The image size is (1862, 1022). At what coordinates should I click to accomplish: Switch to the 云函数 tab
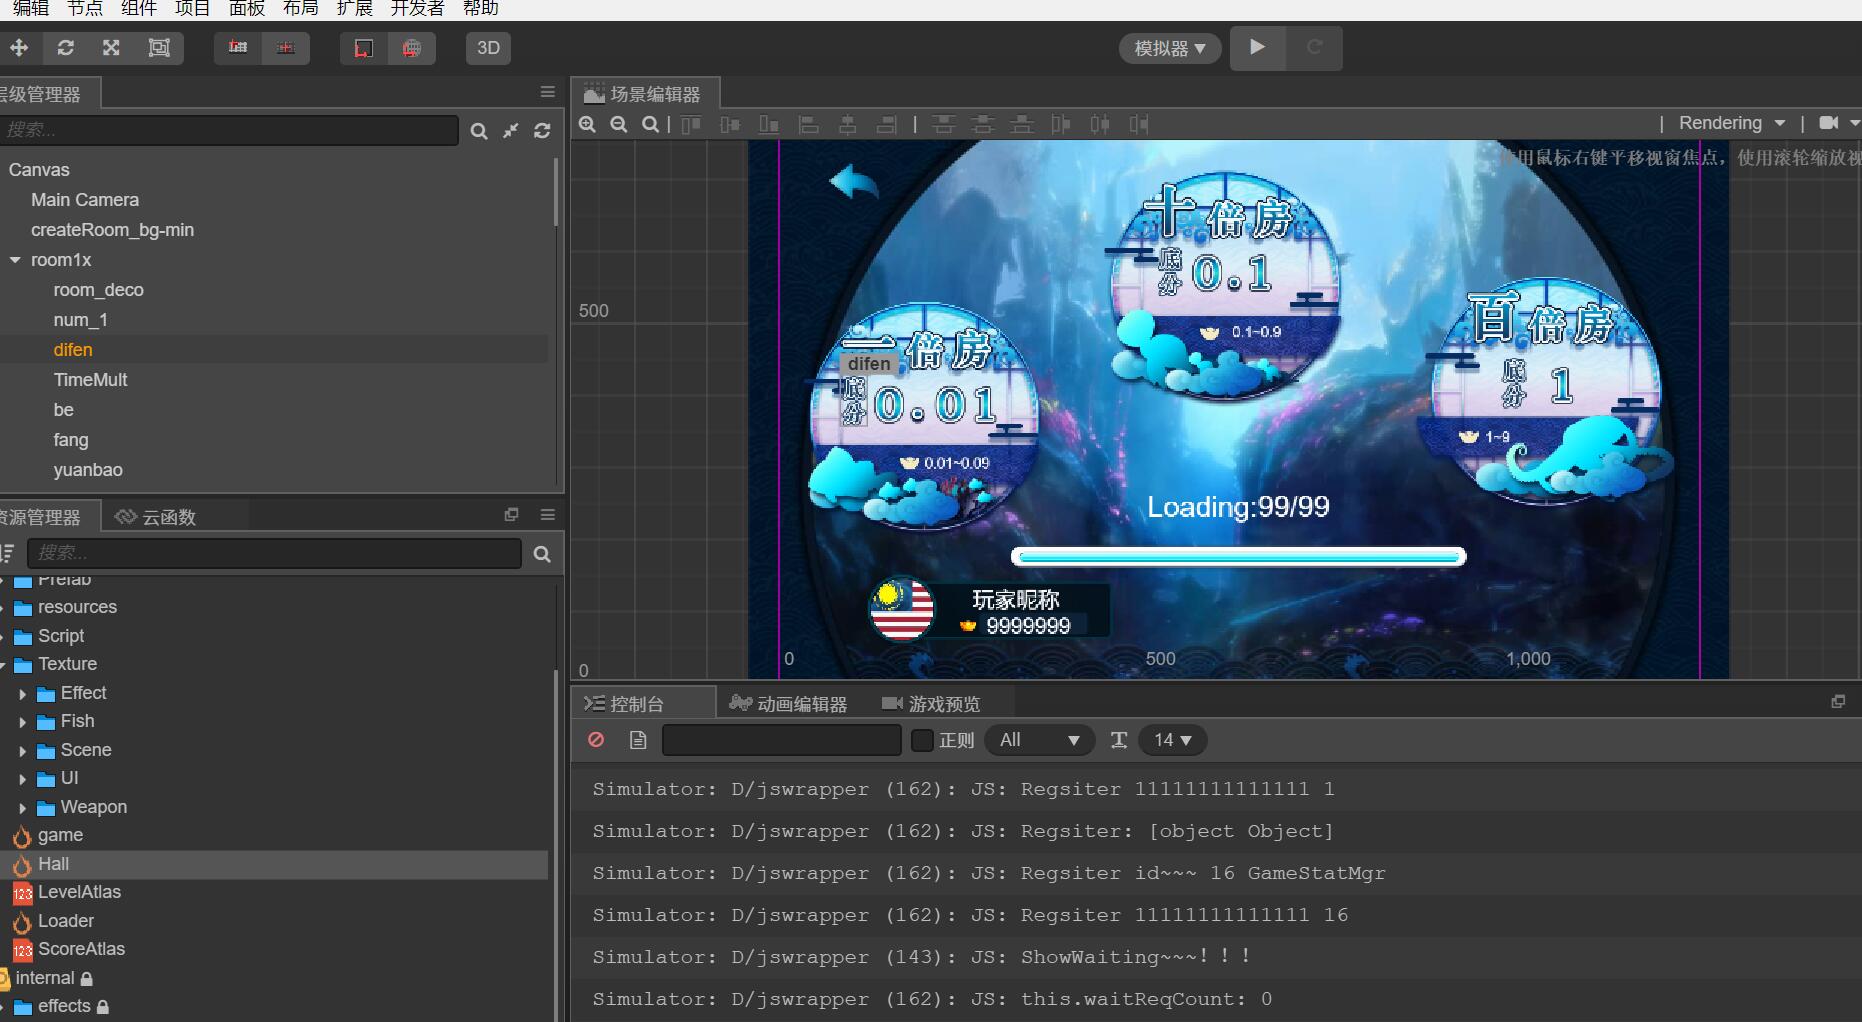pos(156,517)
